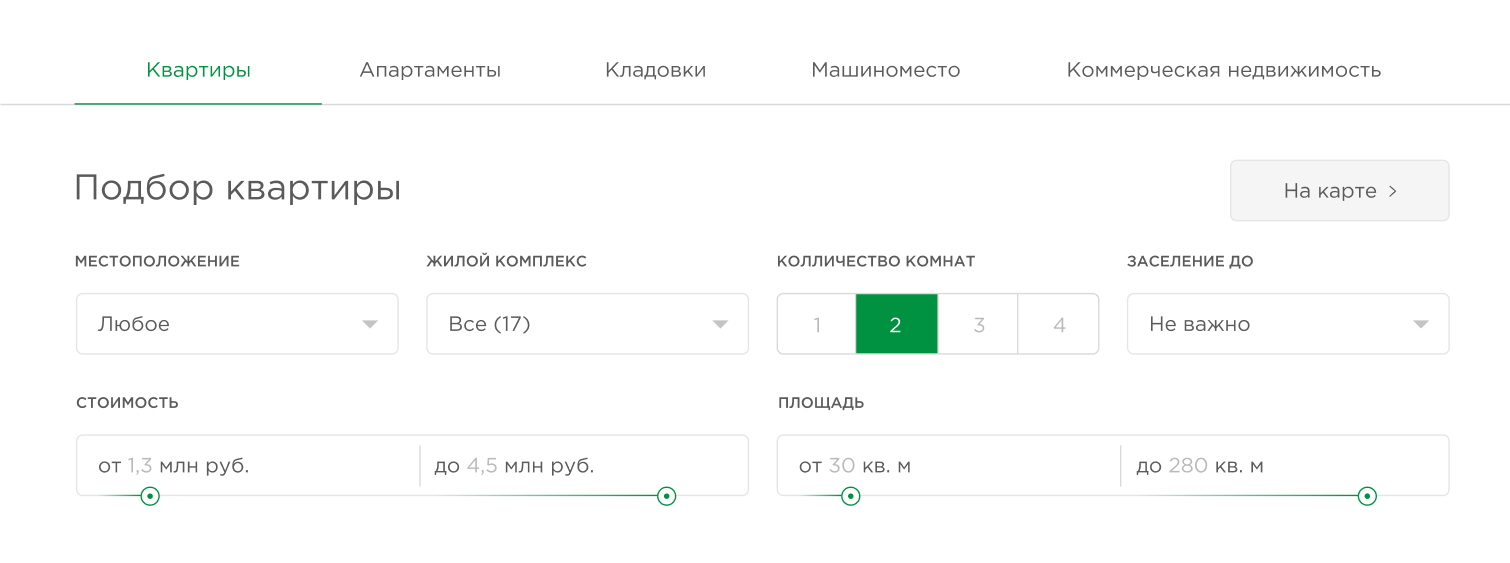The width and height of the screenshot is (1510, 563).
Task: Open the Заселение до dropdown Не важно
Action: [1288, 324]
